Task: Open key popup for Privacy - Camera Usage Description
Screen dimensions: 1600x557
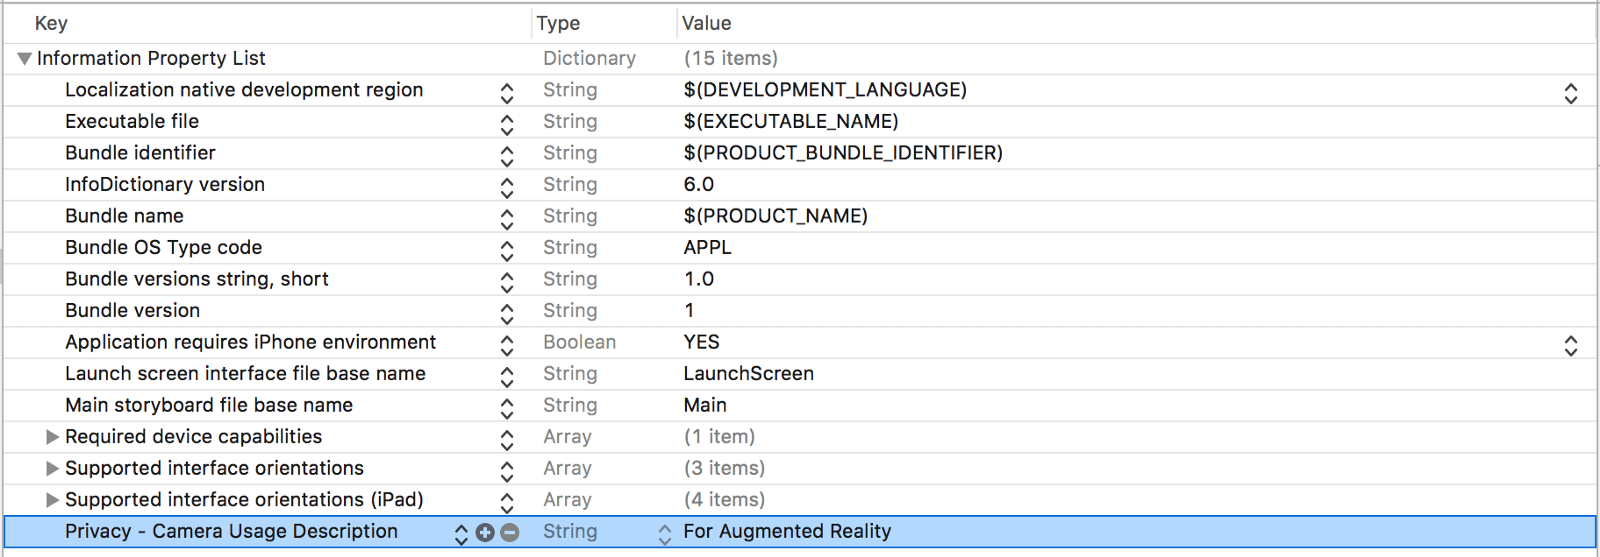Action: (x=460, y=534)
